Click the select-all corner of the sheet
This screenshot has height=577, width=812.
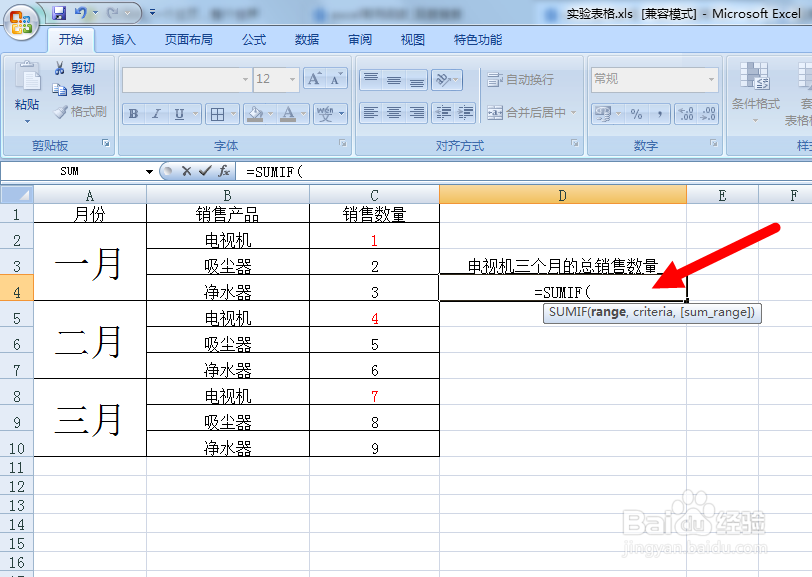(x=17, y=195)
